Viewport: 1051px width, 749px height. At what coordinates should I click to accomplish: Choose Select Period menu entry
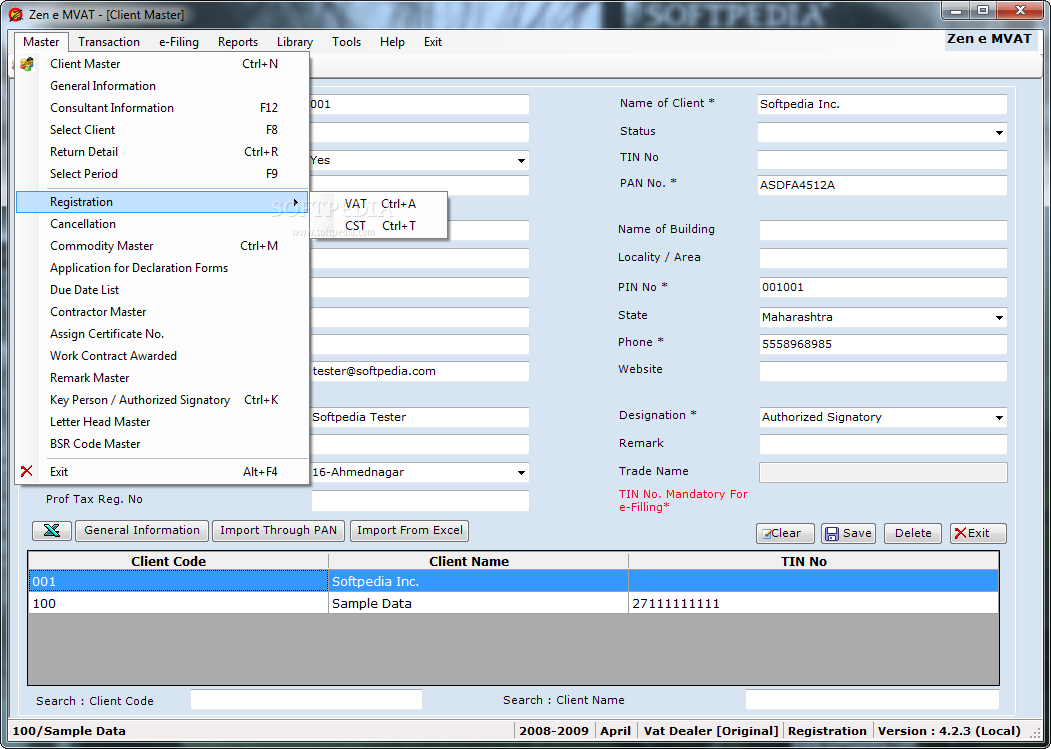[x=162, y=174]
